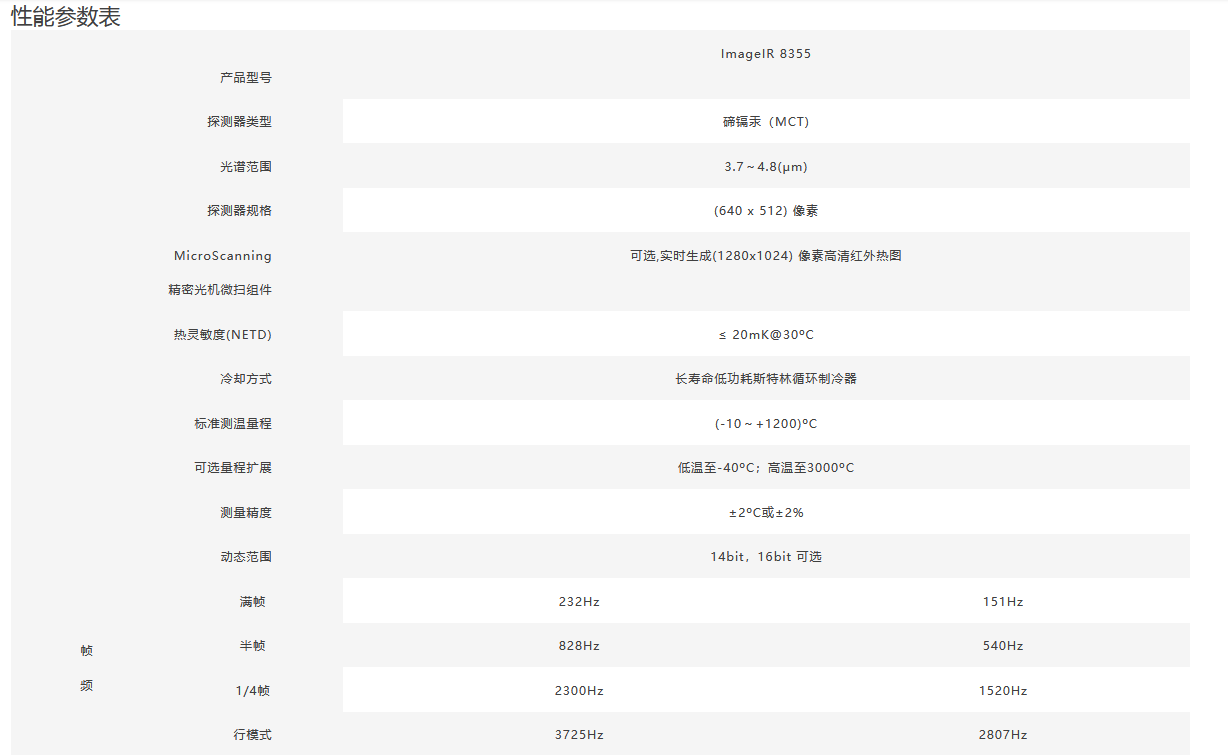1228x755 pixels.
Task: Click the 2807Hz line-mode value
Action: [x=1003, y=735]
